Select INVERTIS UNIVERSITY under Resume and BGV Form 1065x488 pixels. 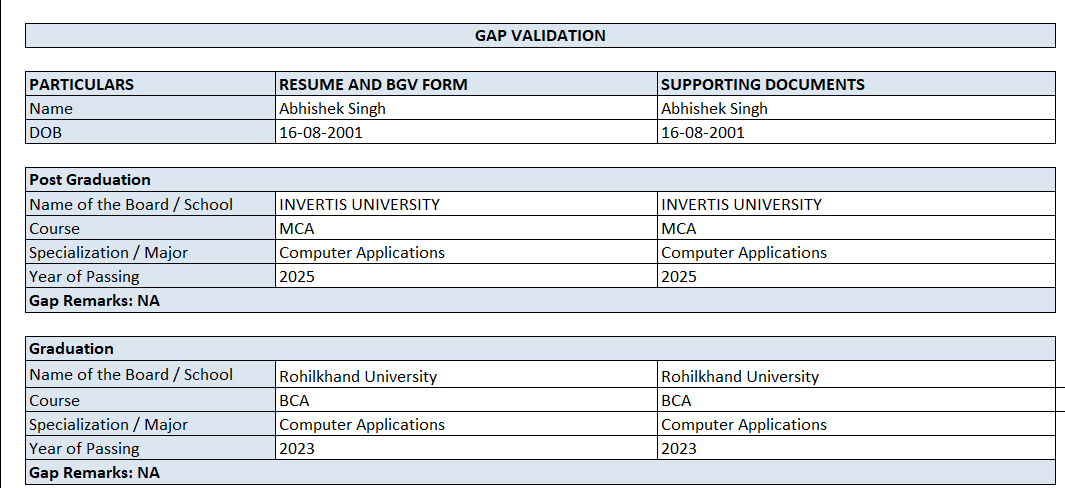click(x=359, y=204)
